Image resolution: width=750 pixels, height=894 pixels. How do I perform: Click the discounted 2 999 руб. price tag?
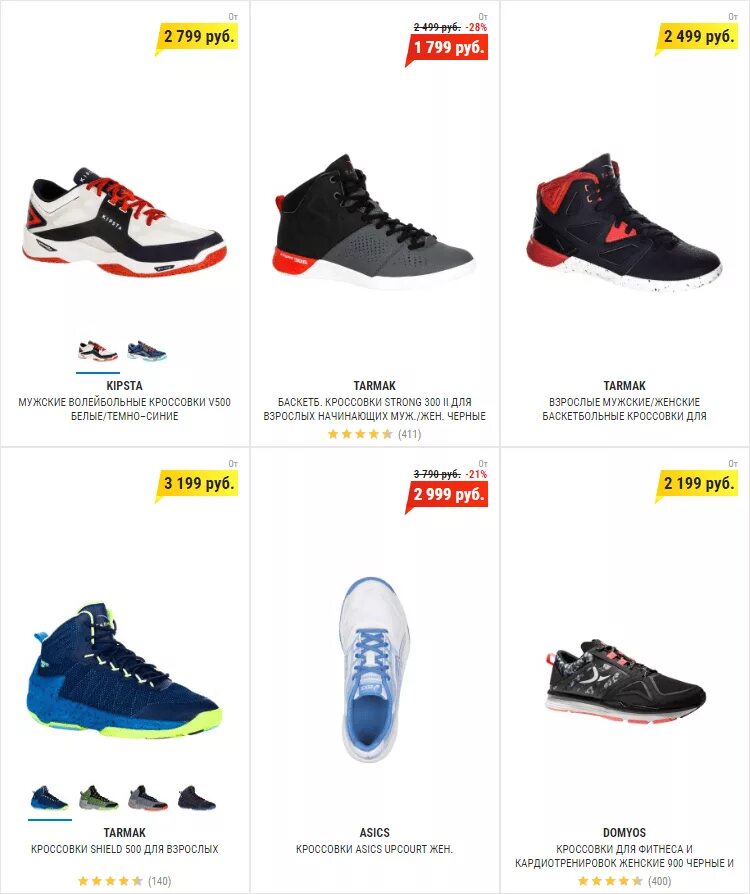[447, 495]
